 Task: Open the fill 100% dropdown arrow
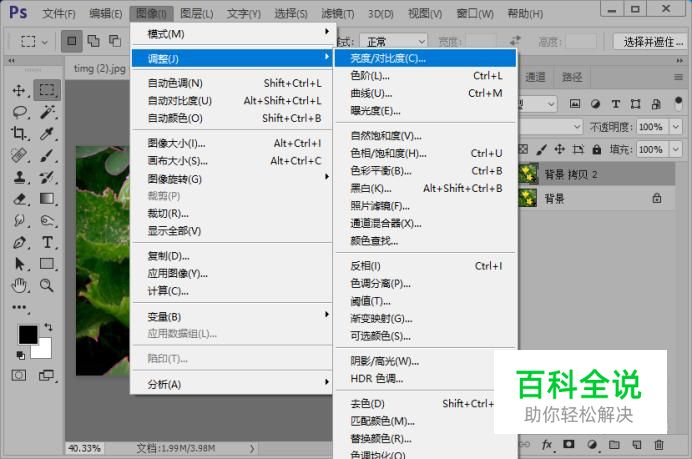(x=676, y=150)
